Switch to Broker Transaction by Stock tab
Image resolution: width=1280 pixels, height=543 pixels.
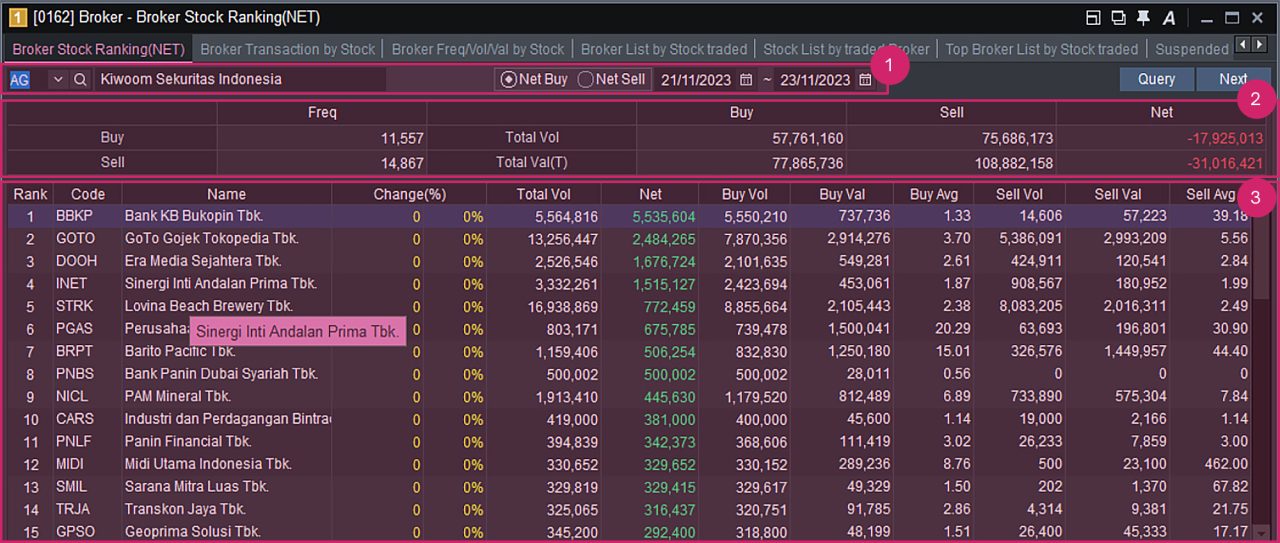[288, 49]
